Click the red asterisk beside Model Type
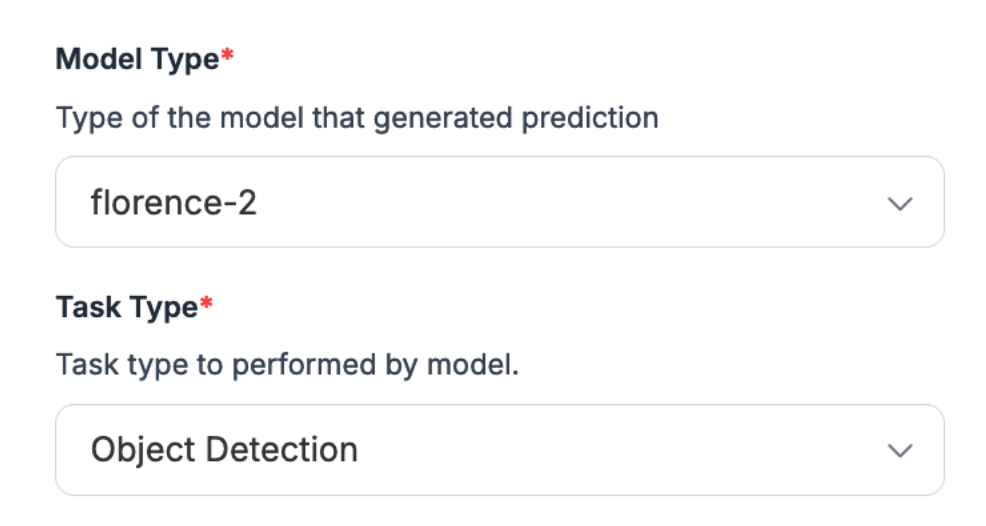Screen dimensions: 986x526 tap(227, 57)
